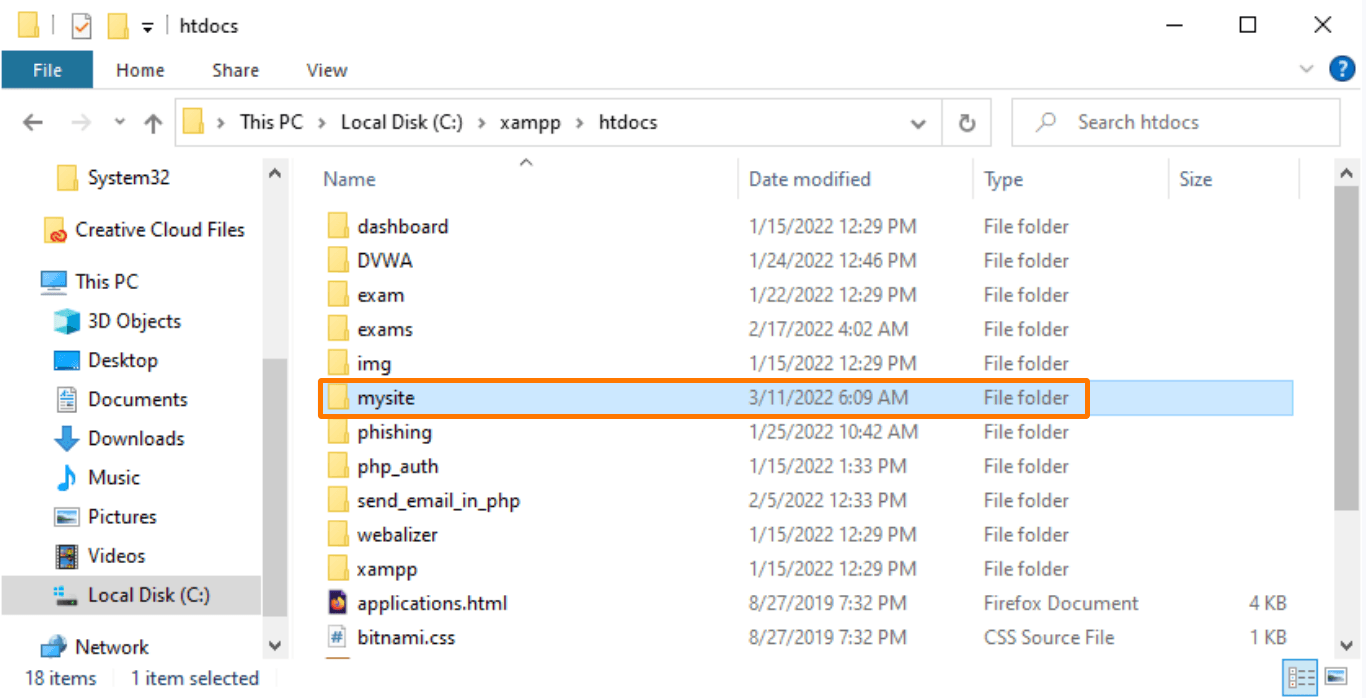The image size is (1366, 698).
Task: Click This PC in the address bar
Action: point(271,122)
